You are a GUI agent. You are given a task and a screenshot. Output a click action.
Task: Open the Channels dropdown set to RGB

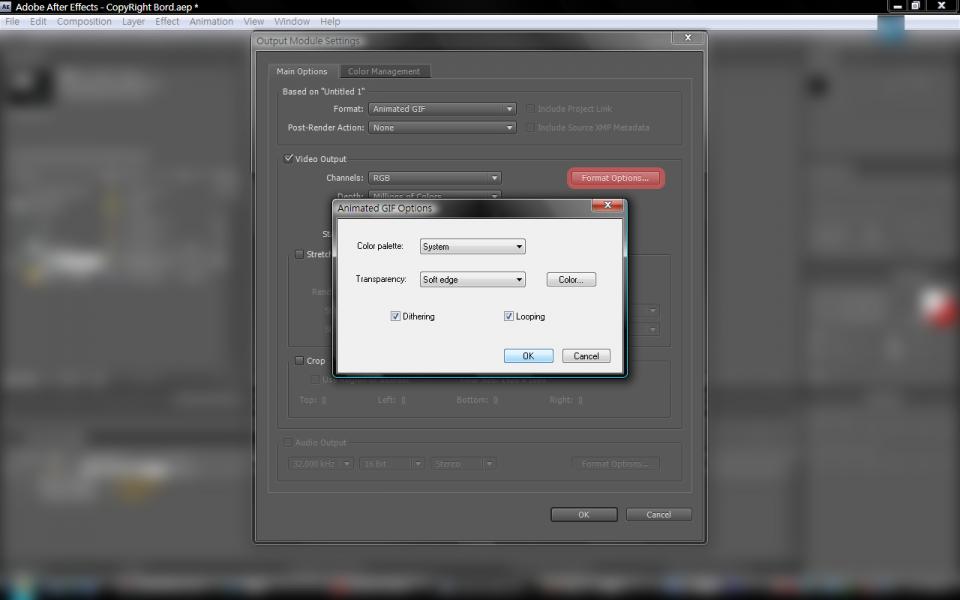point(434,177)
